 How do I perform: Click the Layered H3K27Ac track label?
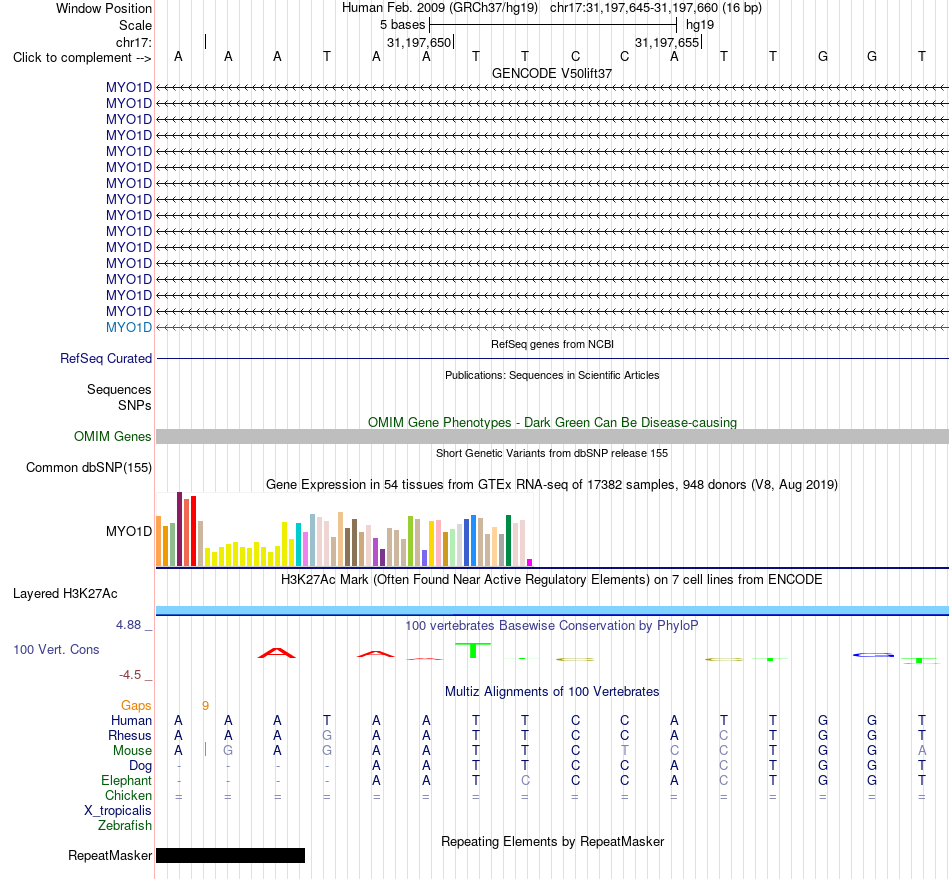point(65,594)
